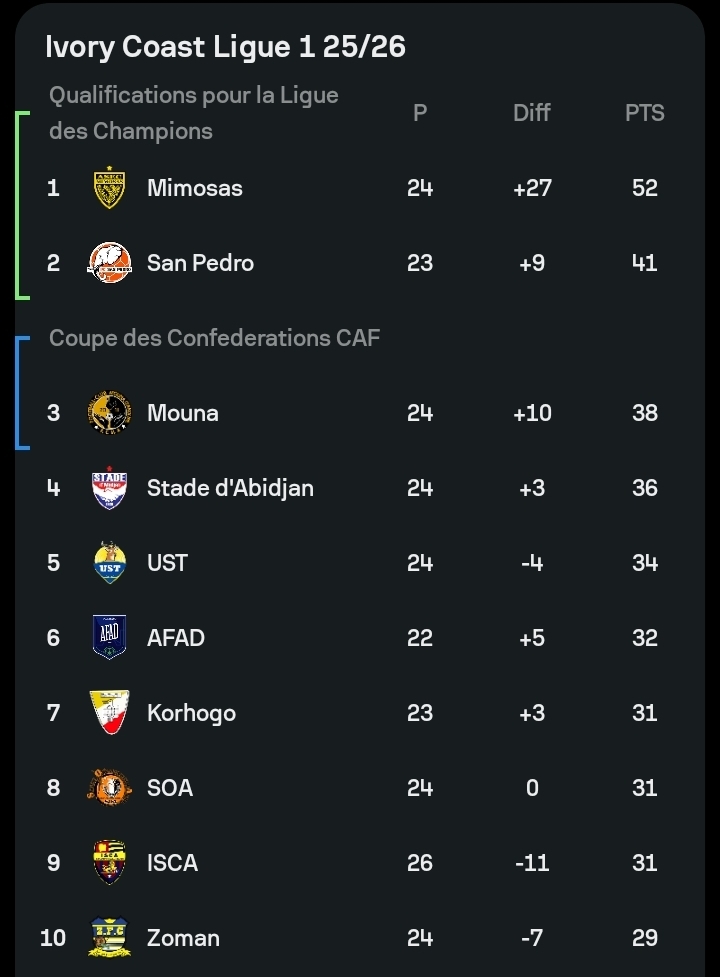Click the Coupe des Confederations CAF label
The width and height of the screenshot is (720, 977).
pyautogui.click(x=214, y=338)
